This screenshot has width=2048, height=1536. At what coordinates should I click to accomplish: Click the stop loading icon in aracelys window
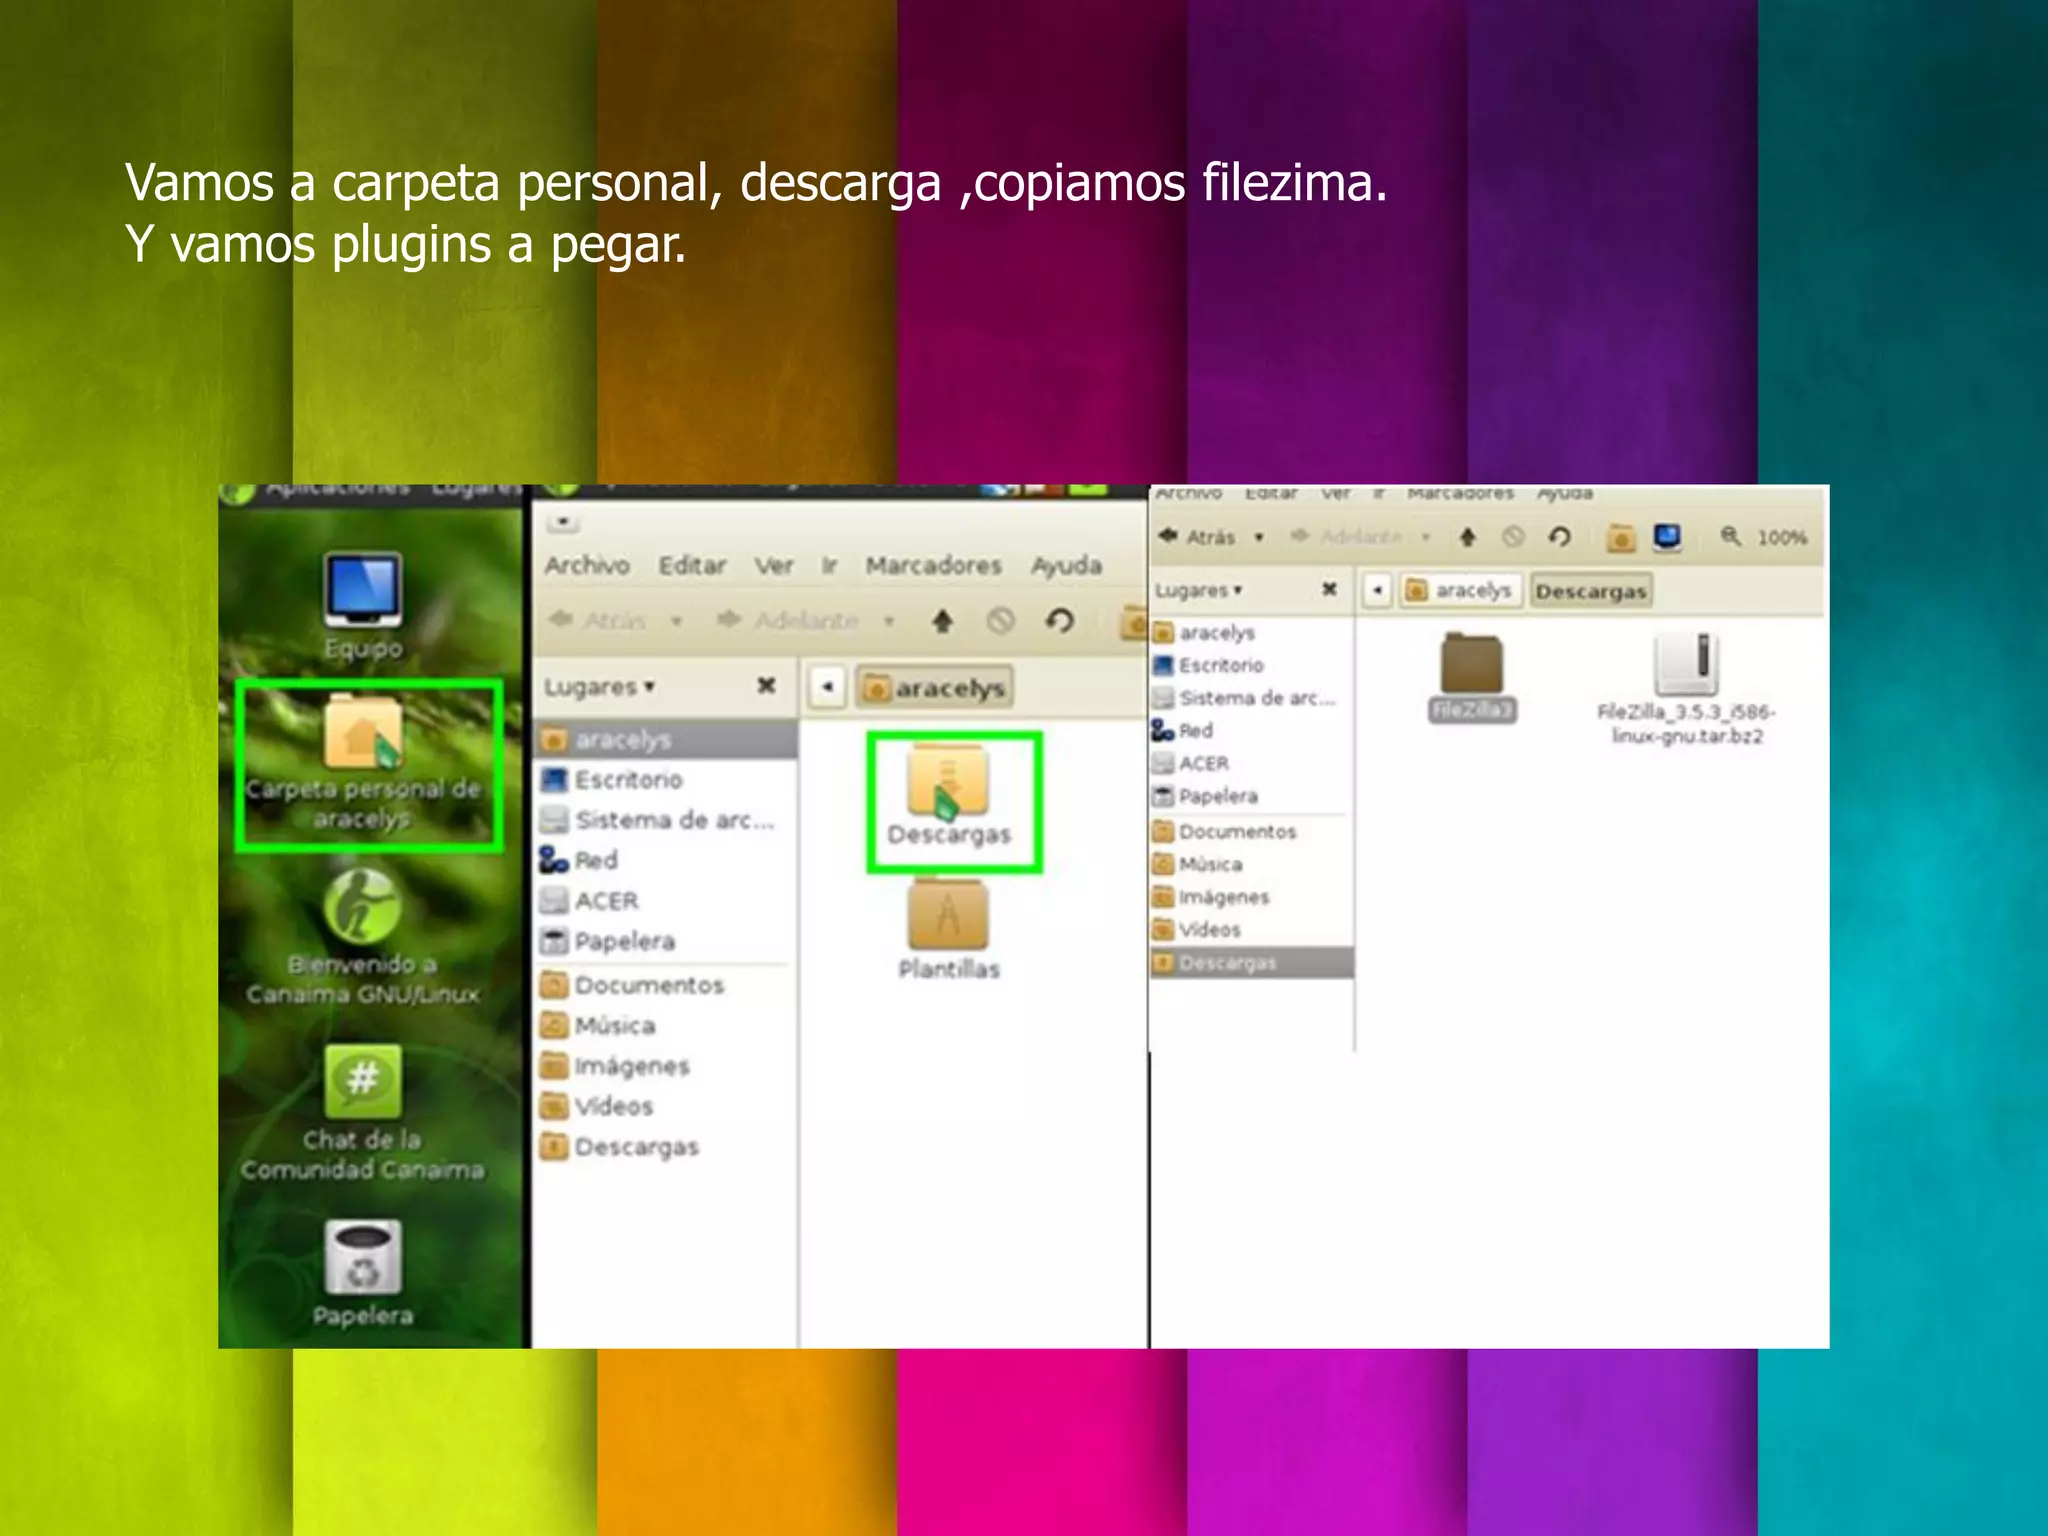(x=1000, y=621)
